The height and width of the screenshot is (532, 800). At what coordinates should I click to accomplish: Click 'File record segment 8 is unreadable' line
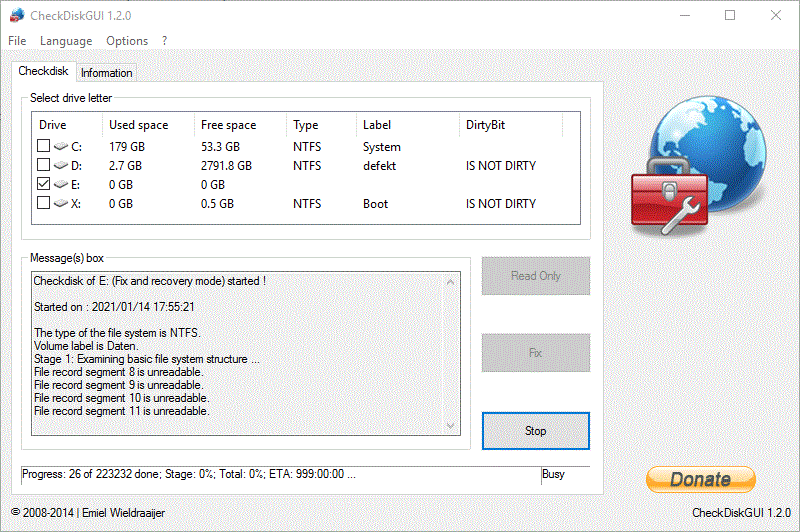pos(119,372)
